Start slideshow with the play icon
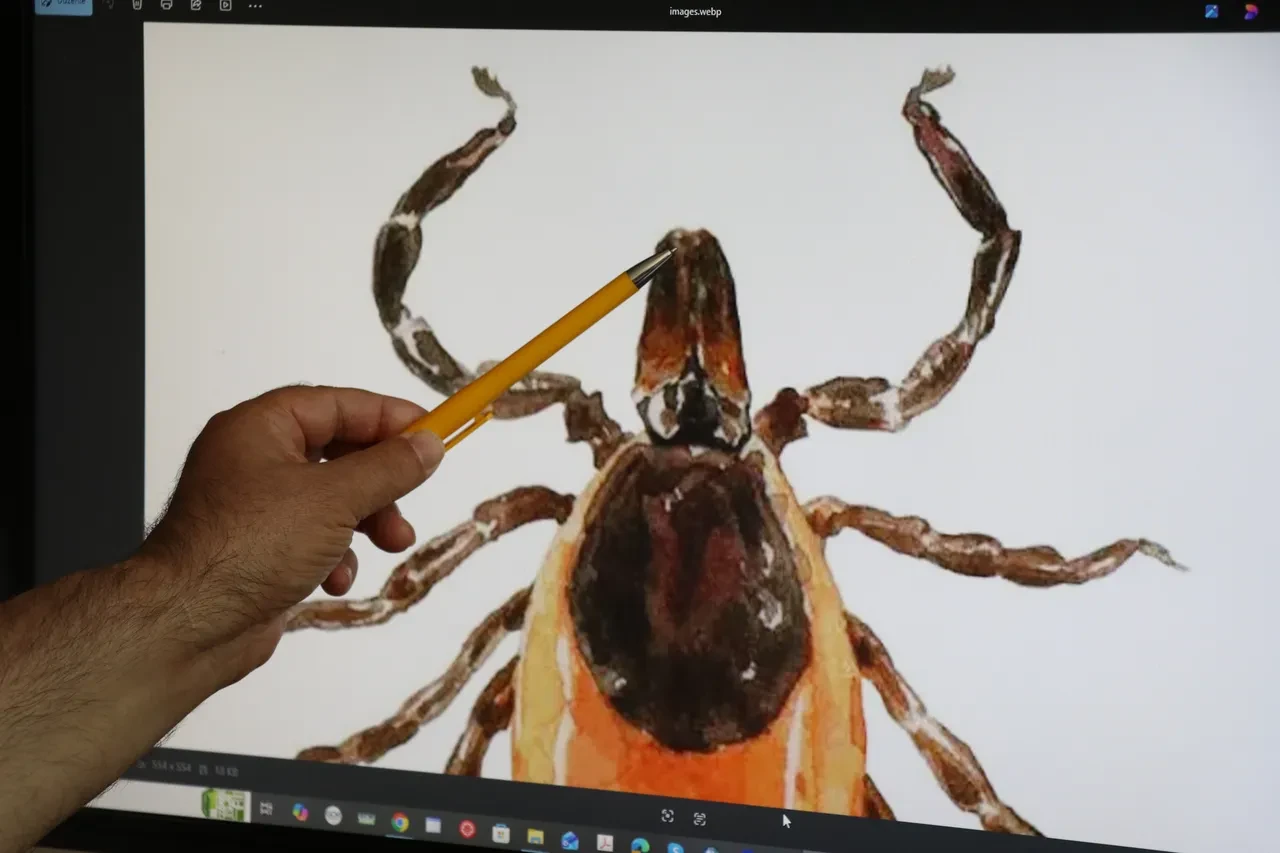The width and height of the screenshot is (1280, 853). tap(225, 5)
